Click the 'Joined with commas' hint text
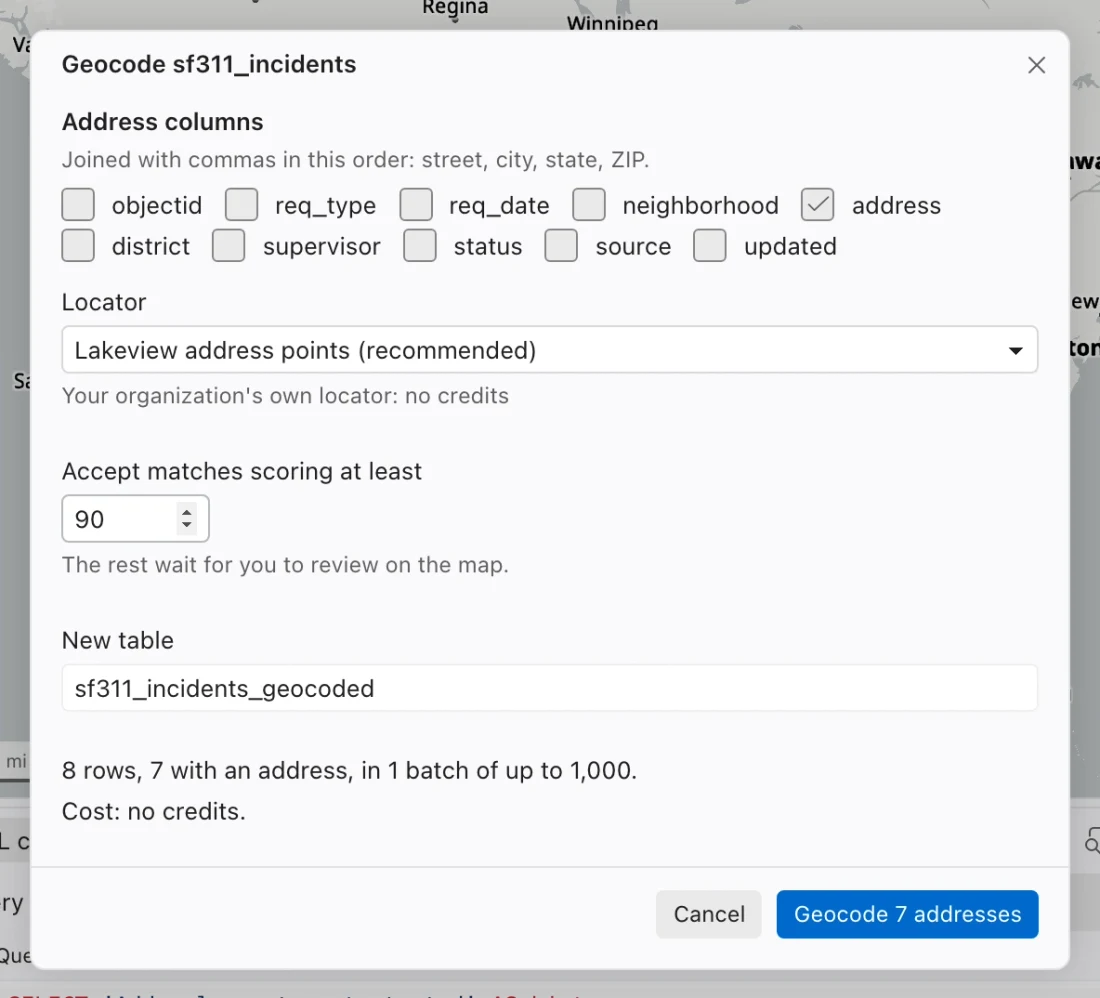 (x=356, y=160)
